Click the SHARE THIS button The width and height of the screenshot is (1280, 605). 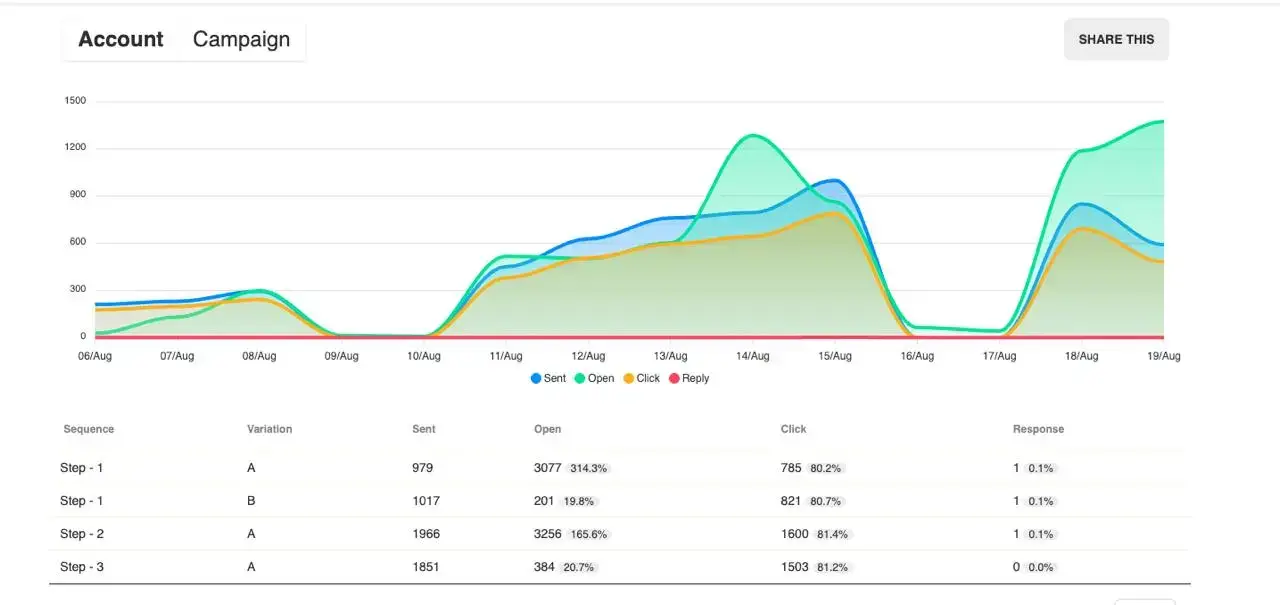pos(1116,39)
